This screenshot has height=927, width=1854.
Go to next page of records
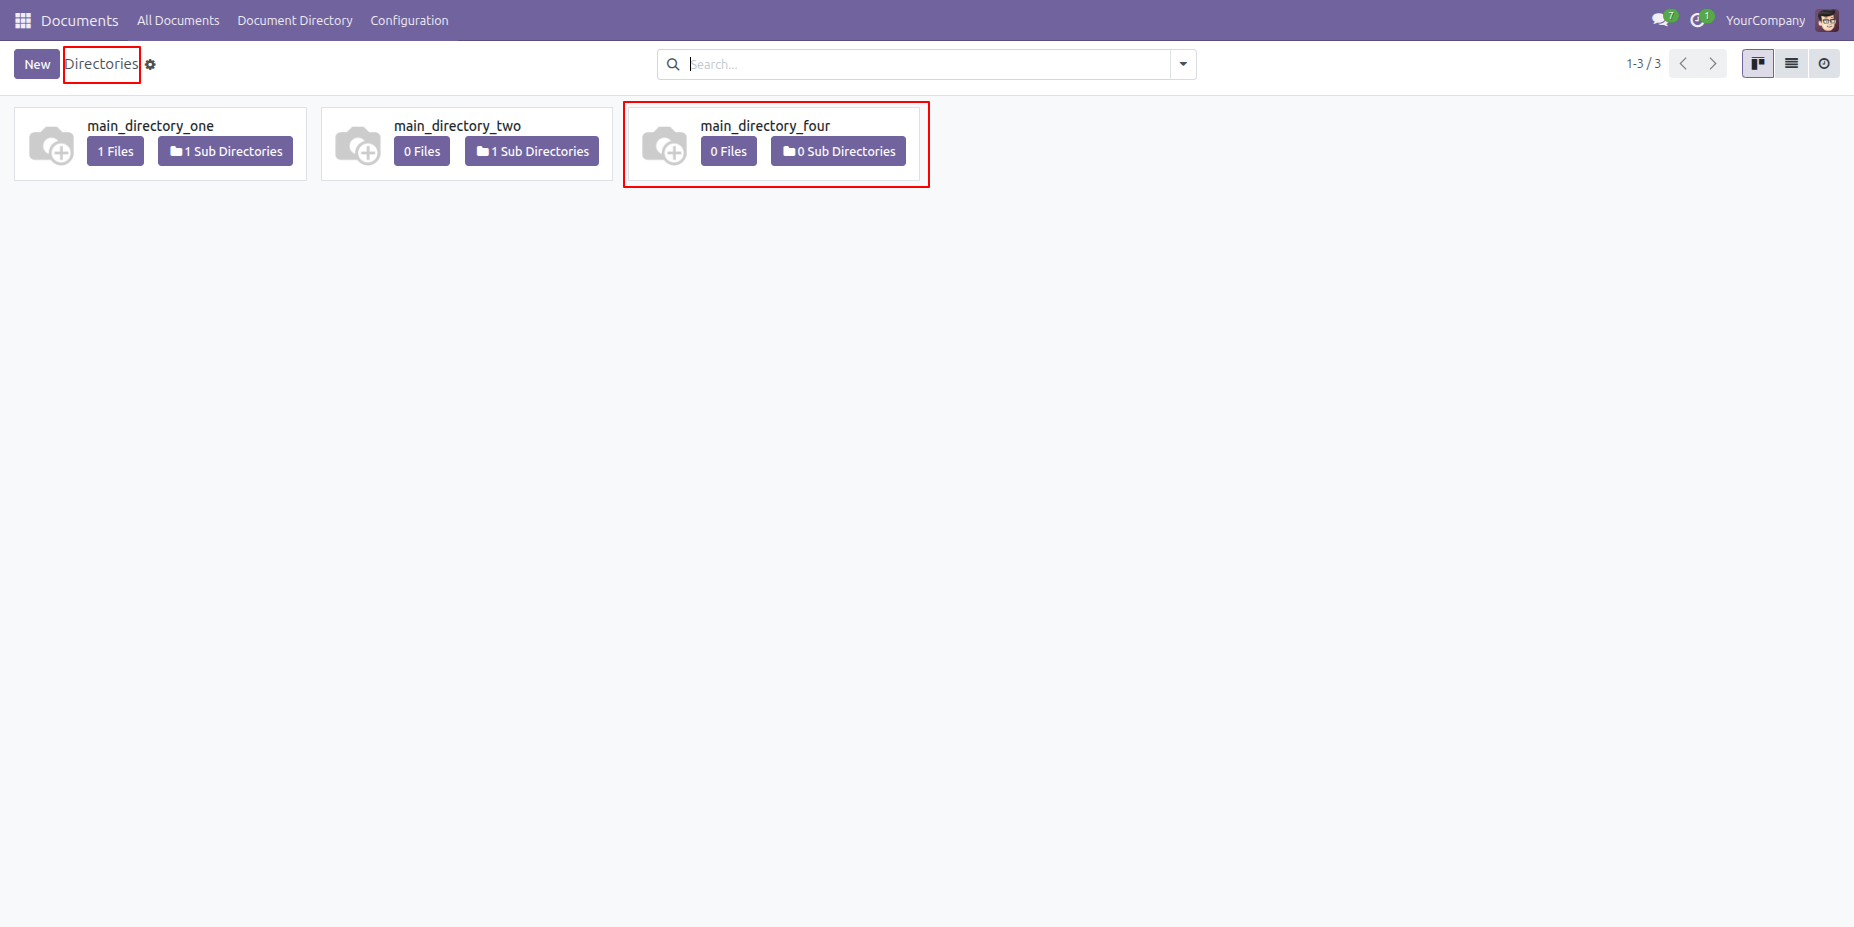(1713, 64)
